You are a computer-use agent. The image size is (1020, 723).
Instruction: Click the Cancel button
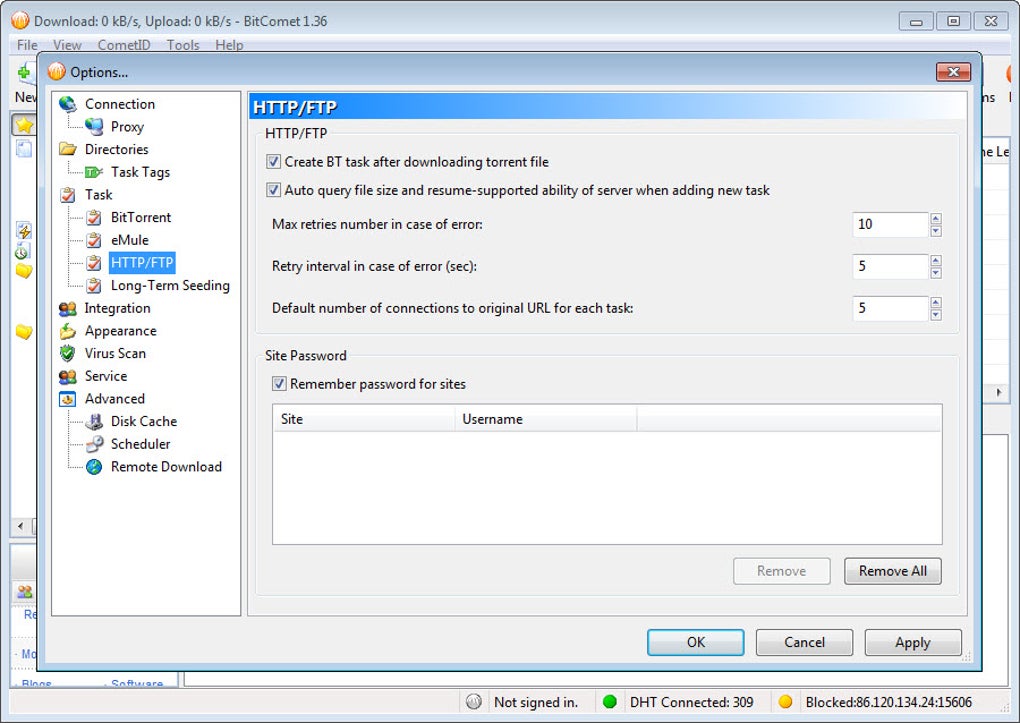tap(804, 642)
